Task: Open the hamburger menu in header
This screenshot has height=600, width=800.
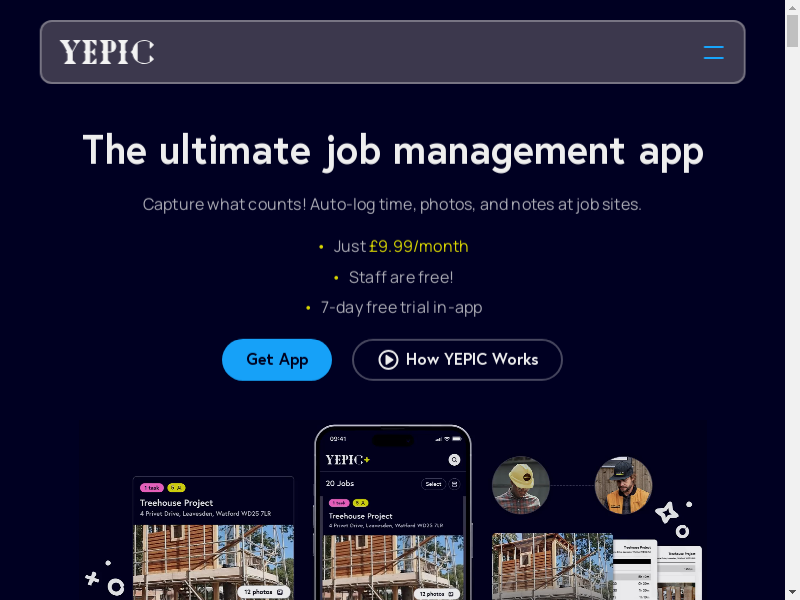Action: [713, 52]
